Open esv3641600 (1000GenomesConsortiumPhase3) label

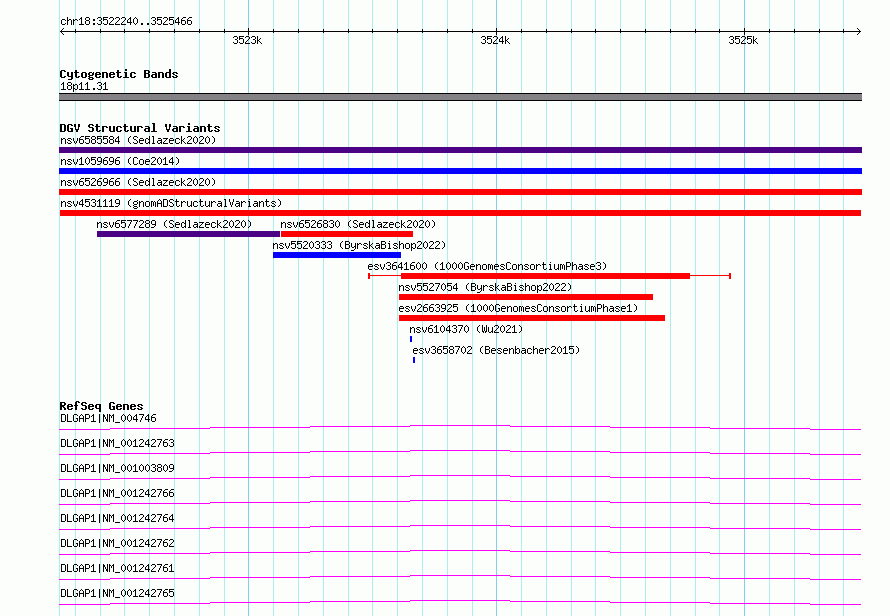[487, 266]
